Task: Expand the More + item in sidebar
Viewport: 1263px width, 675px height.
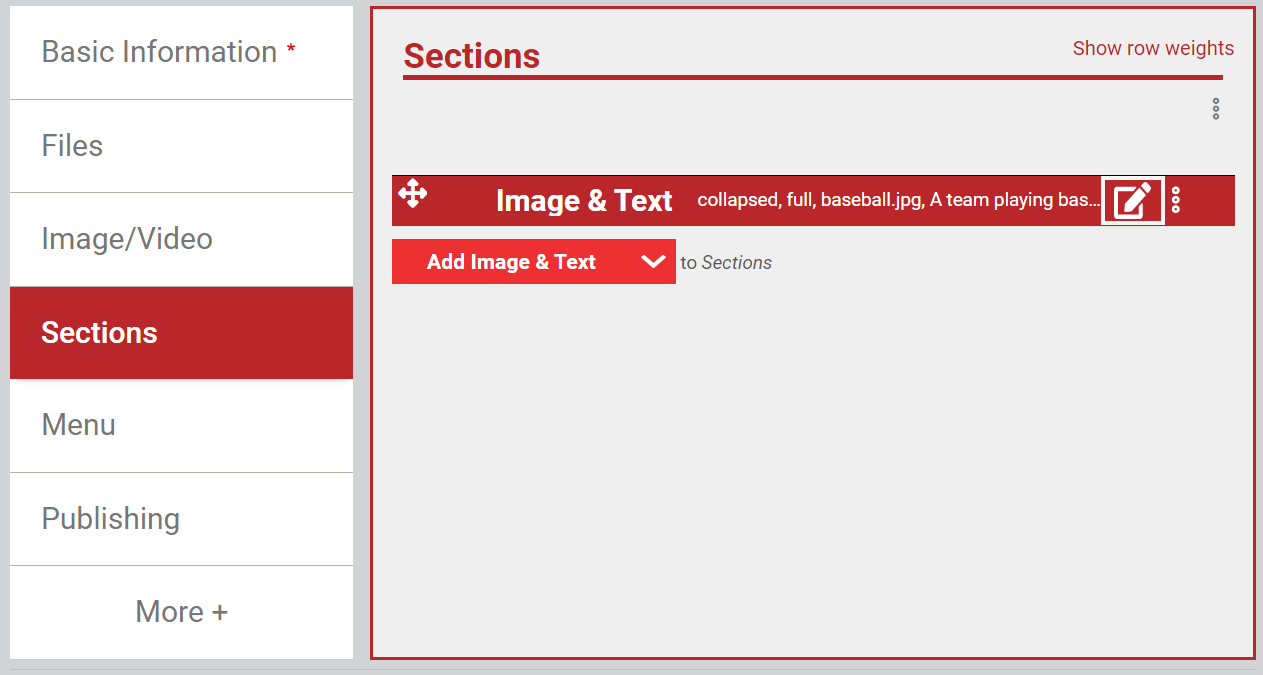Action: (182, 612)
